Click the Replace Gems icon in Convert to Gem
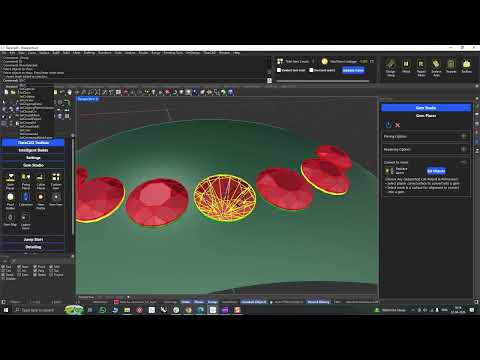480x360 pixels. point(389,171)
